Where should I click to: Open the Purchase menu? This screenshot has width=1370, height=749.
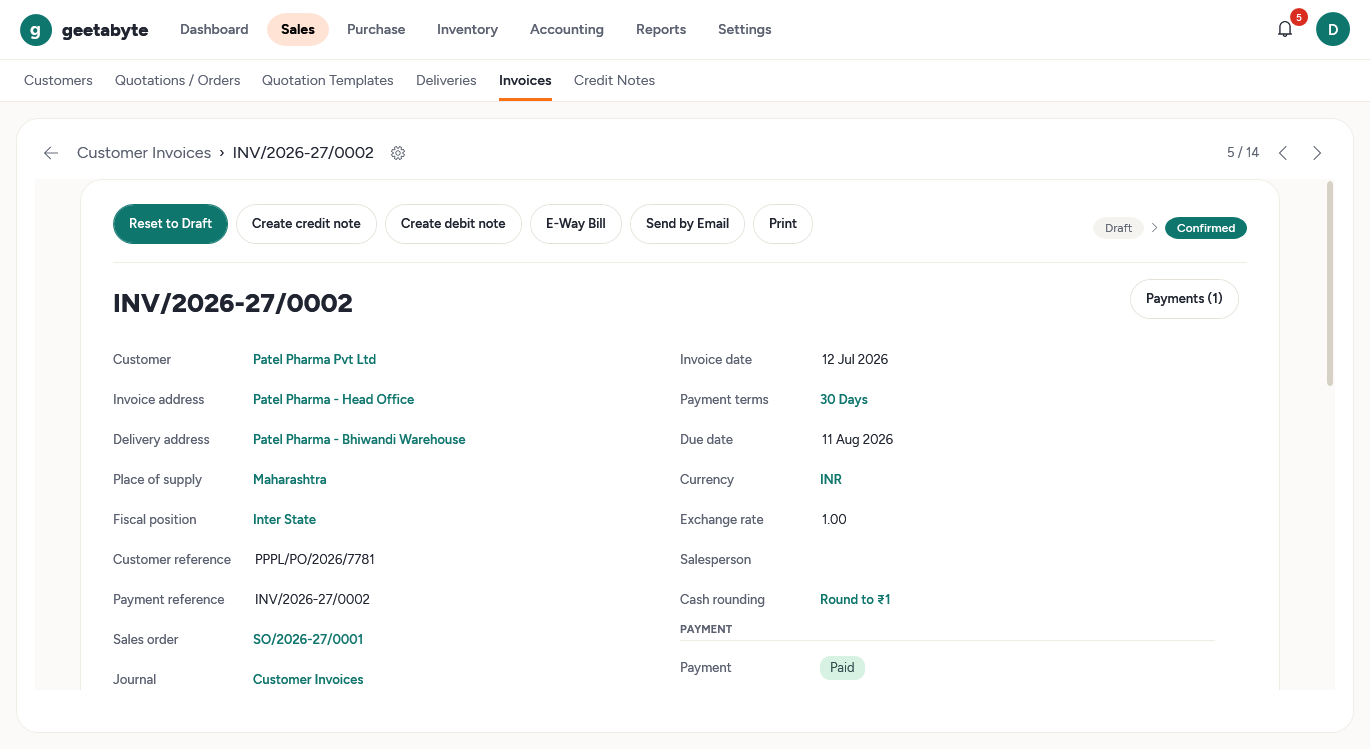point(376,30)
